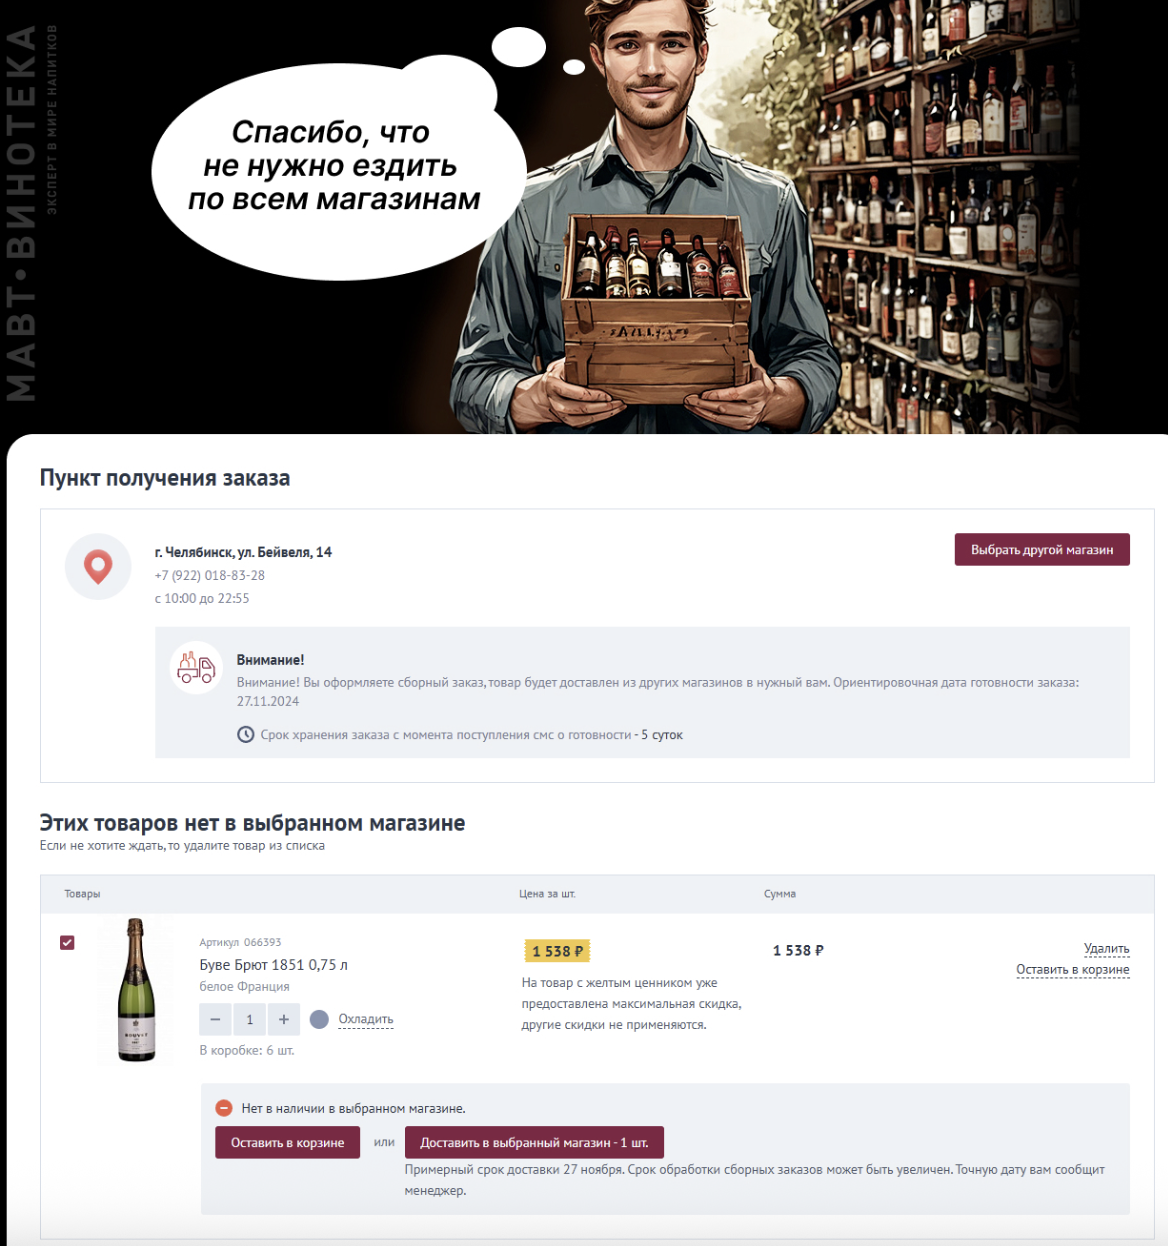Click the red minus unavailable icon
1168x1246 pixels.
224,1108
